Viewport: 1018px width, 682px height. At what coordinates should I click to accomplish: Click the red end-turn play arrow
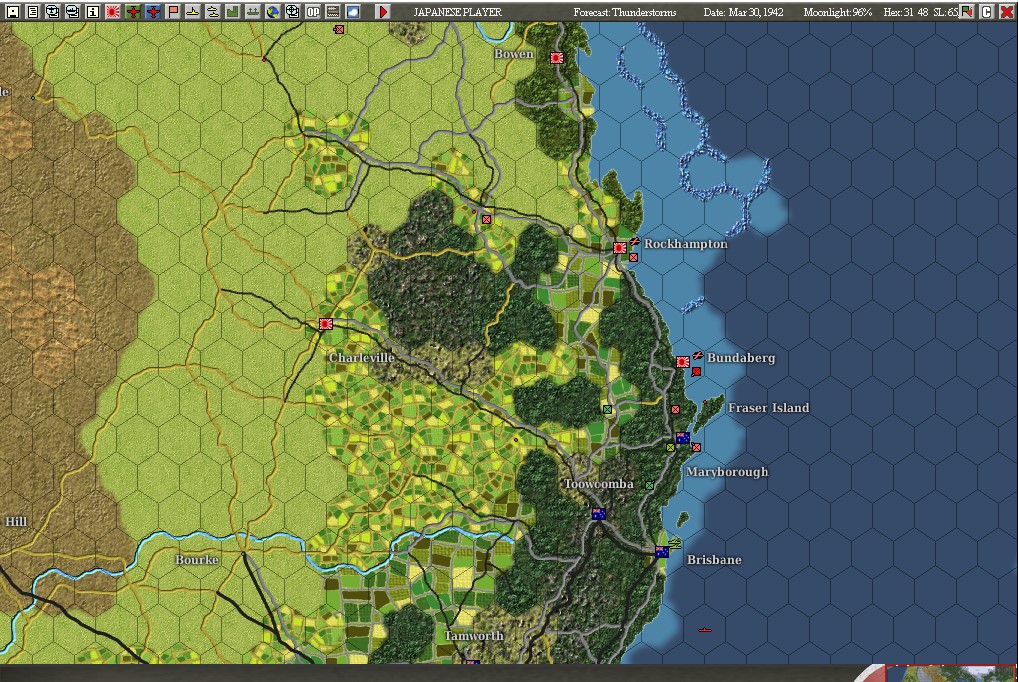point(383,12)
